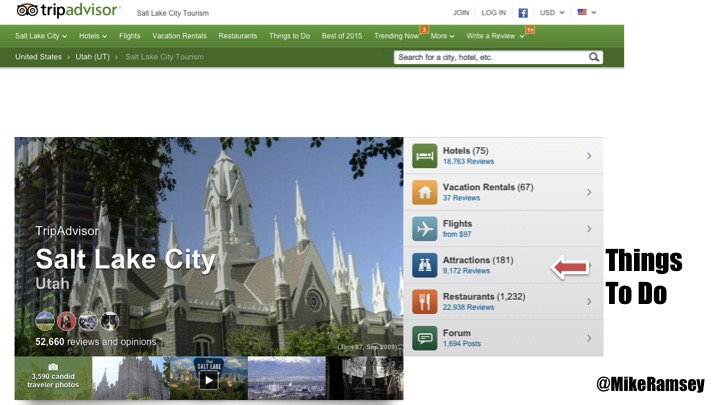Screen dimensions: 720x405
Task: Click the fourth reviewer avatar with dog
Action: (x=110, y=321)
